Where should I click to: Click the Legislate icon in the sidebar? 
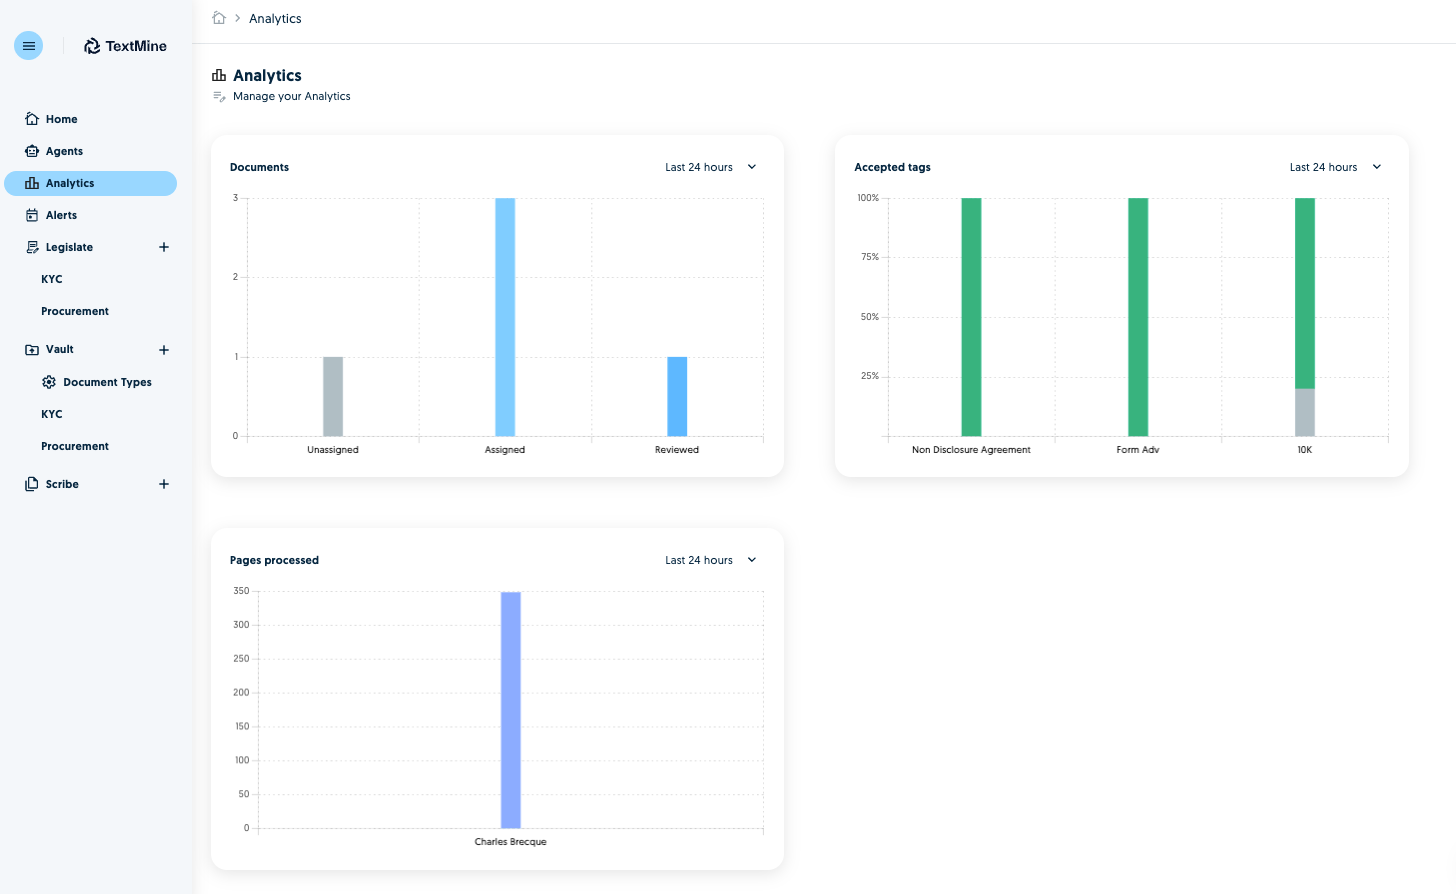[x=32, y=247]
